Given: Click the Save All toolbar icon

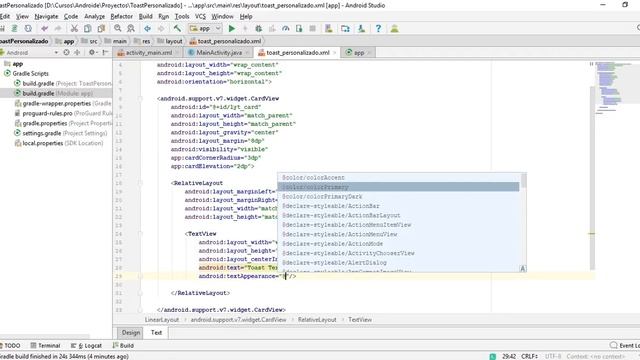Looking at the screenshot, I should coord(14,29).
